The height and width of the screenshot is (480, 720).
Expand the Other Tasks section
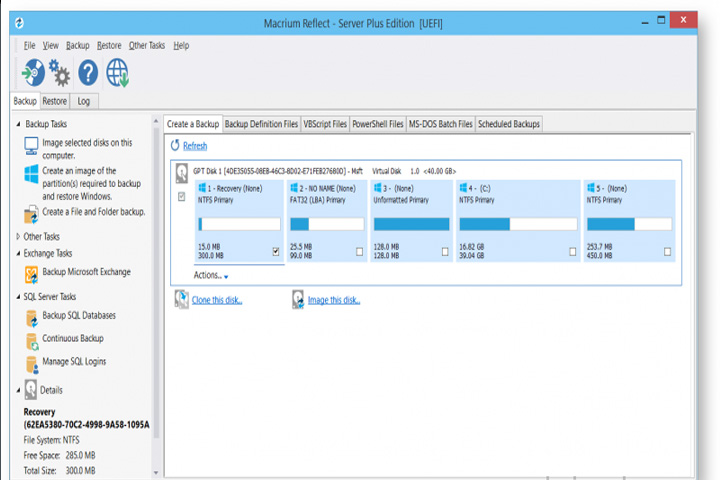pyautogui.click(x=18, y=237)
